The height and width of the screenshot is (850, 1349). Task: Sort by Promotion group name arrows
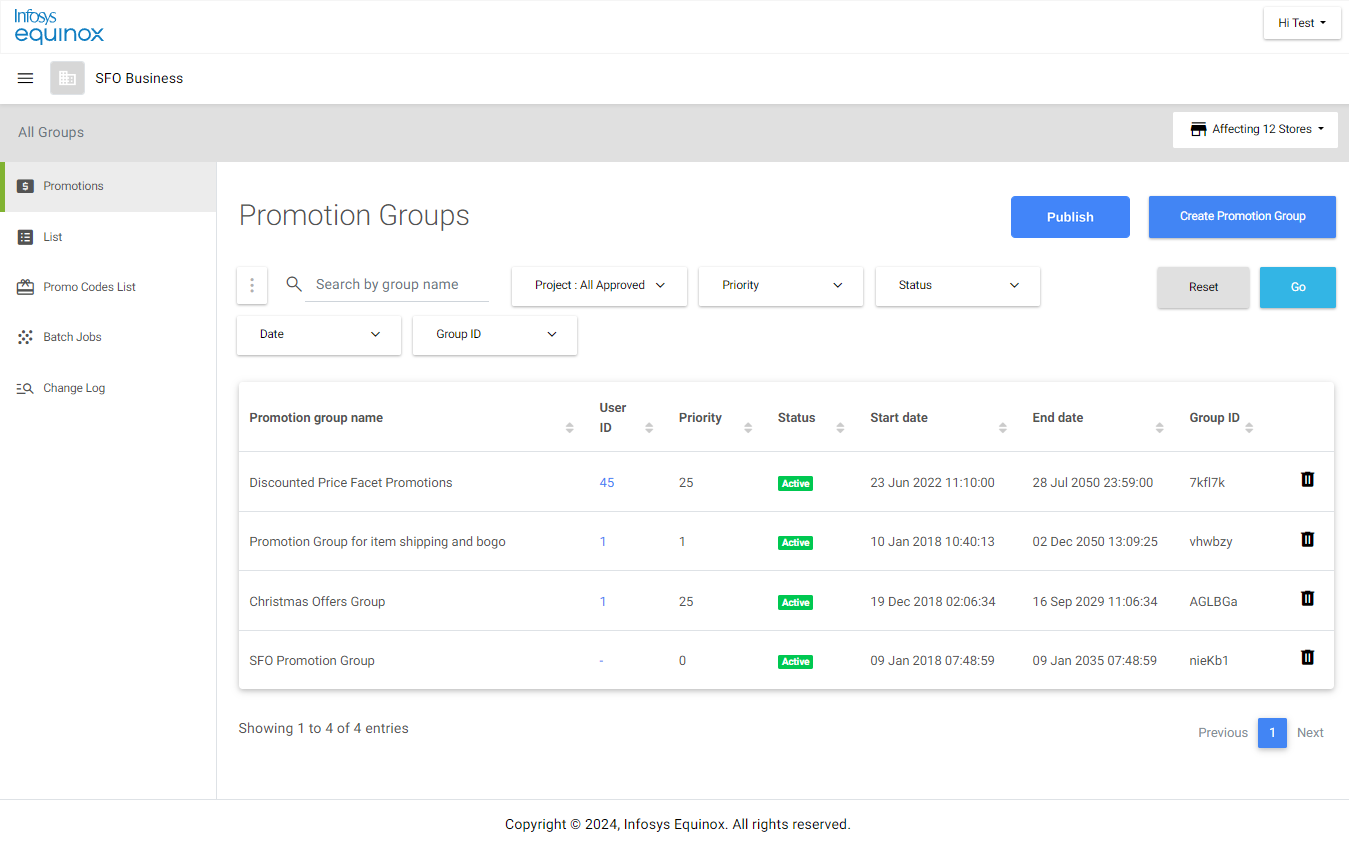570,427
